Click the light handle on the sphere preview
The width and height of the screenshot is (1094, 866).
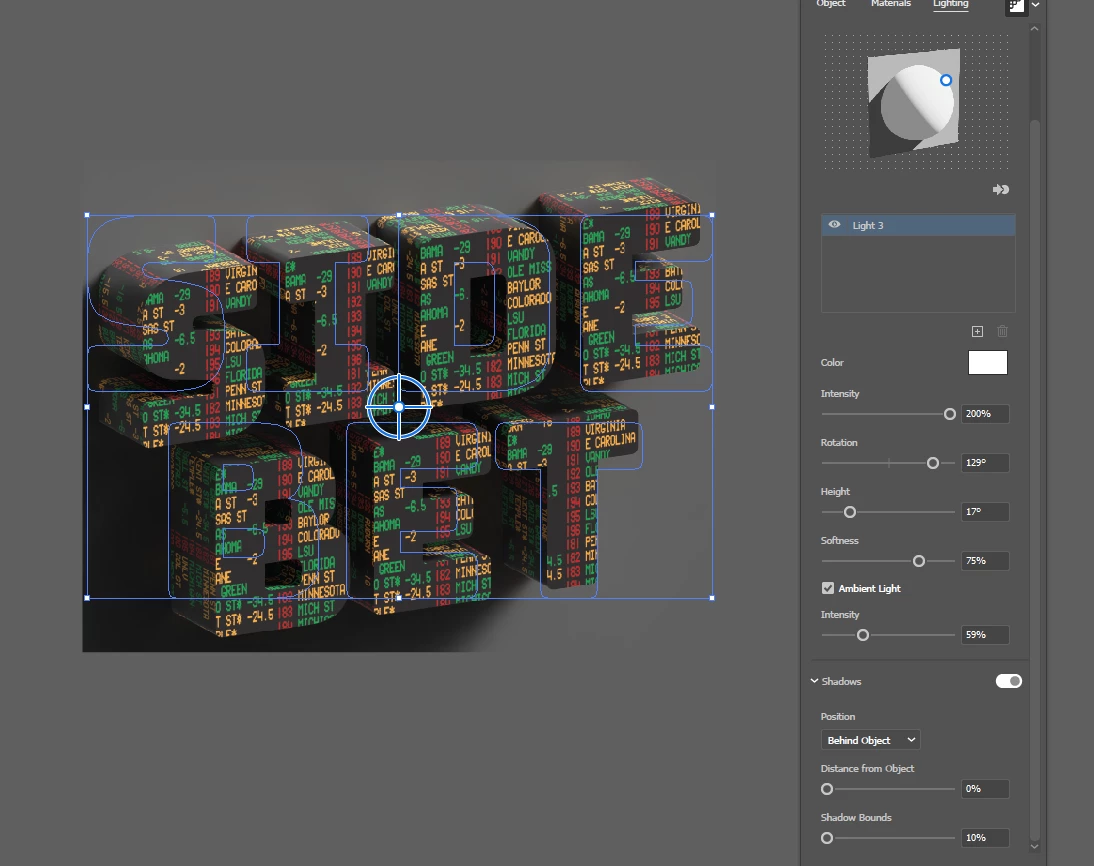coord(945,80)
